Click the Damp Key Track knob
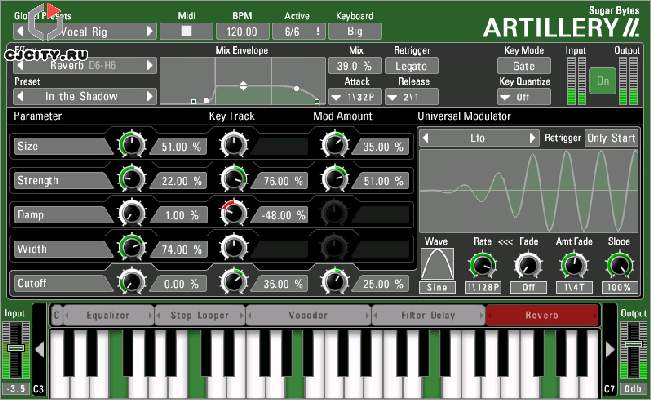This screenshot has width=651, height=400. pos(233,213)
